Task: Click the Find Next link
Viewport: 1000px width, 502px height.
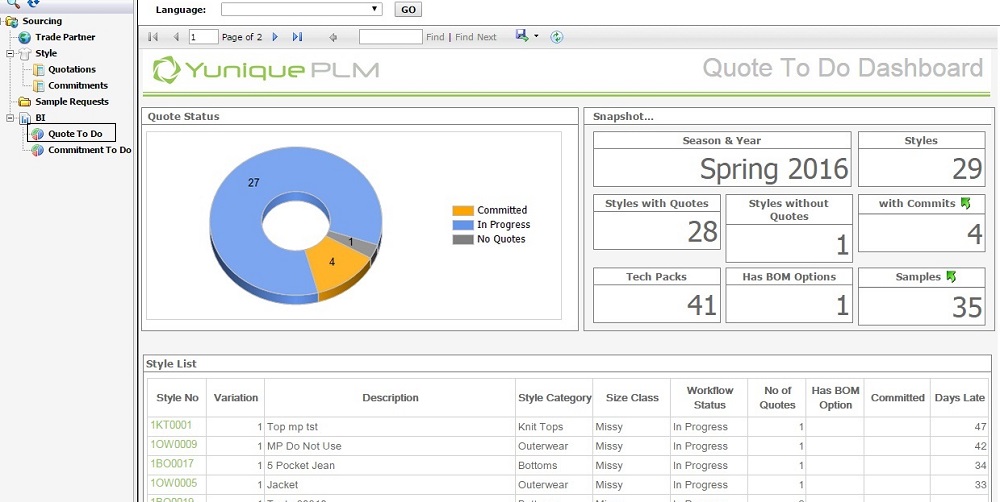Action: [x=476, y=37]
